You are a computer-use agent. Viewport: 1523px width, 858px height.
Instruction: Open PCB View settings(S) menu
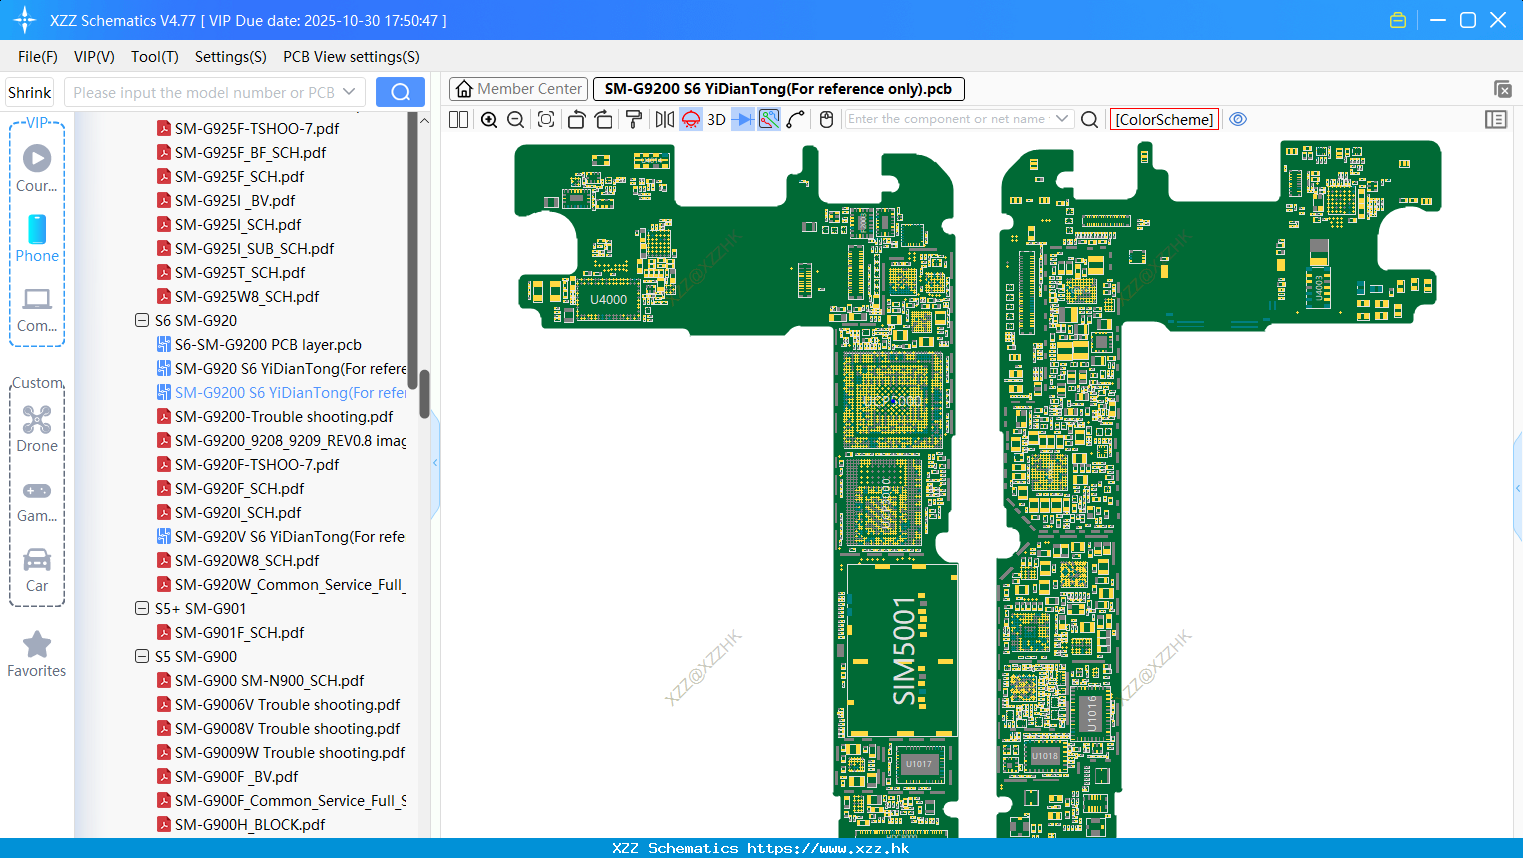[x=351, y=57]
